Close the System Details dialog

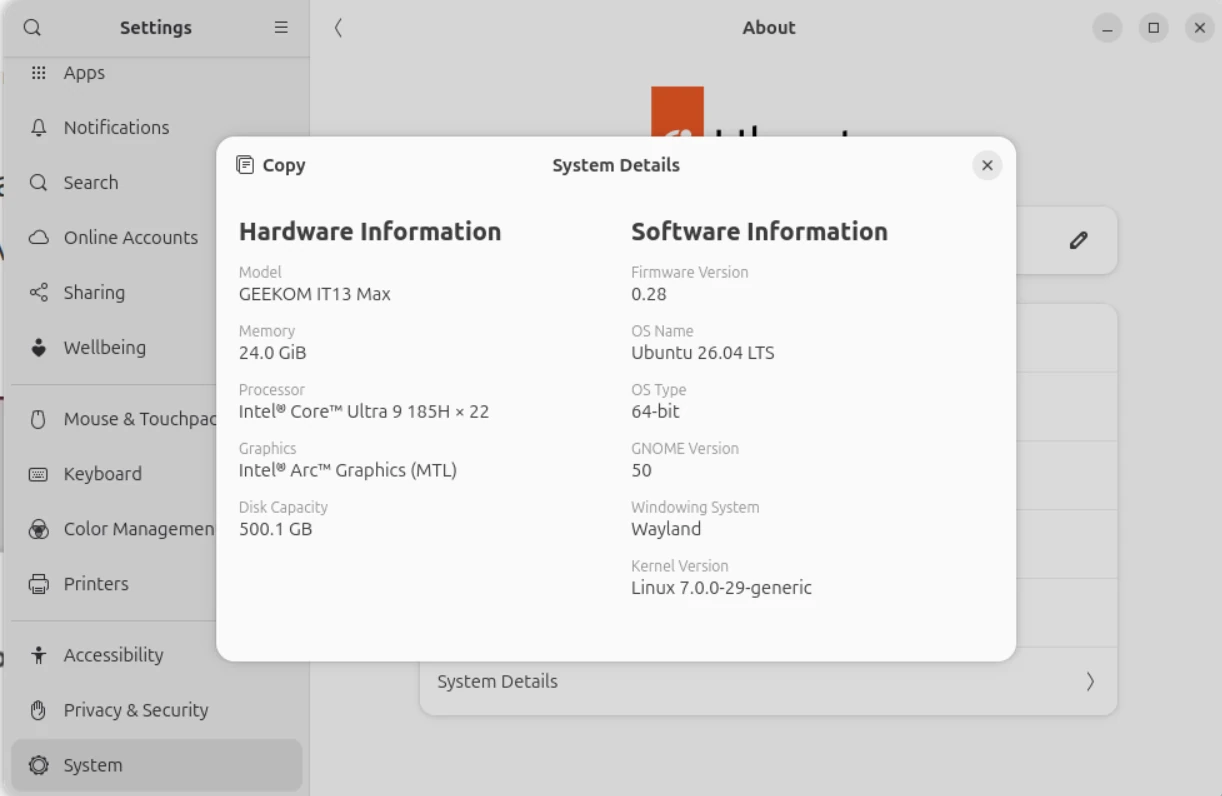987,166
